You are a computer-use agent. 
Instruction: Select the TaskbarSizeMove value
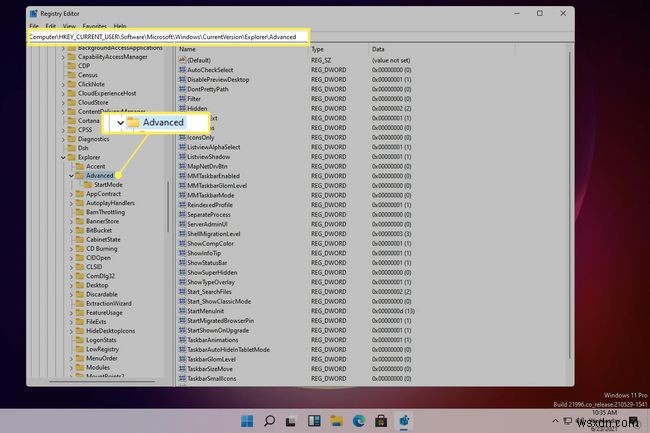(210, 369)
